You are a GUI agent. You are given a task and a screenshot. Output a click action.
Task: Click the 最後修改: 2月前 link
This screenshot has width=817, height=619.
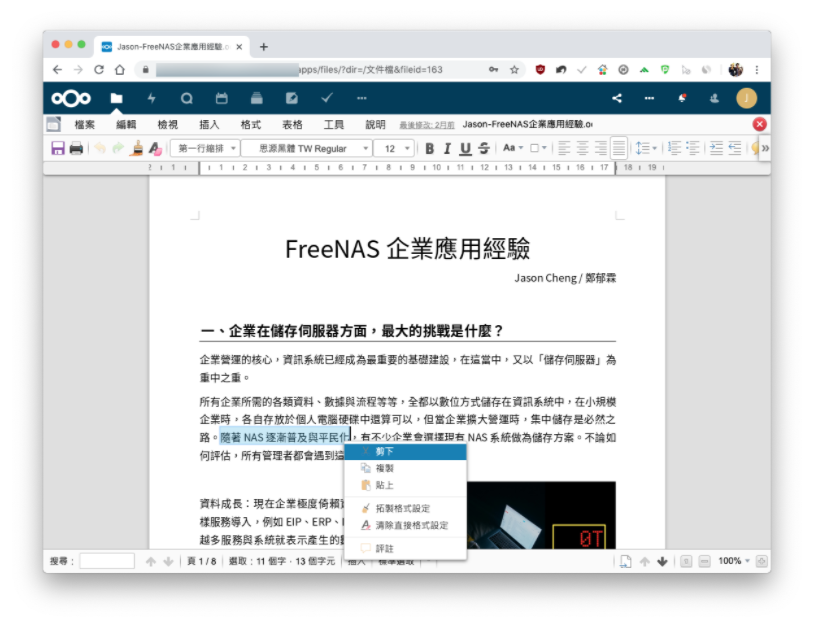coord(427,125)
